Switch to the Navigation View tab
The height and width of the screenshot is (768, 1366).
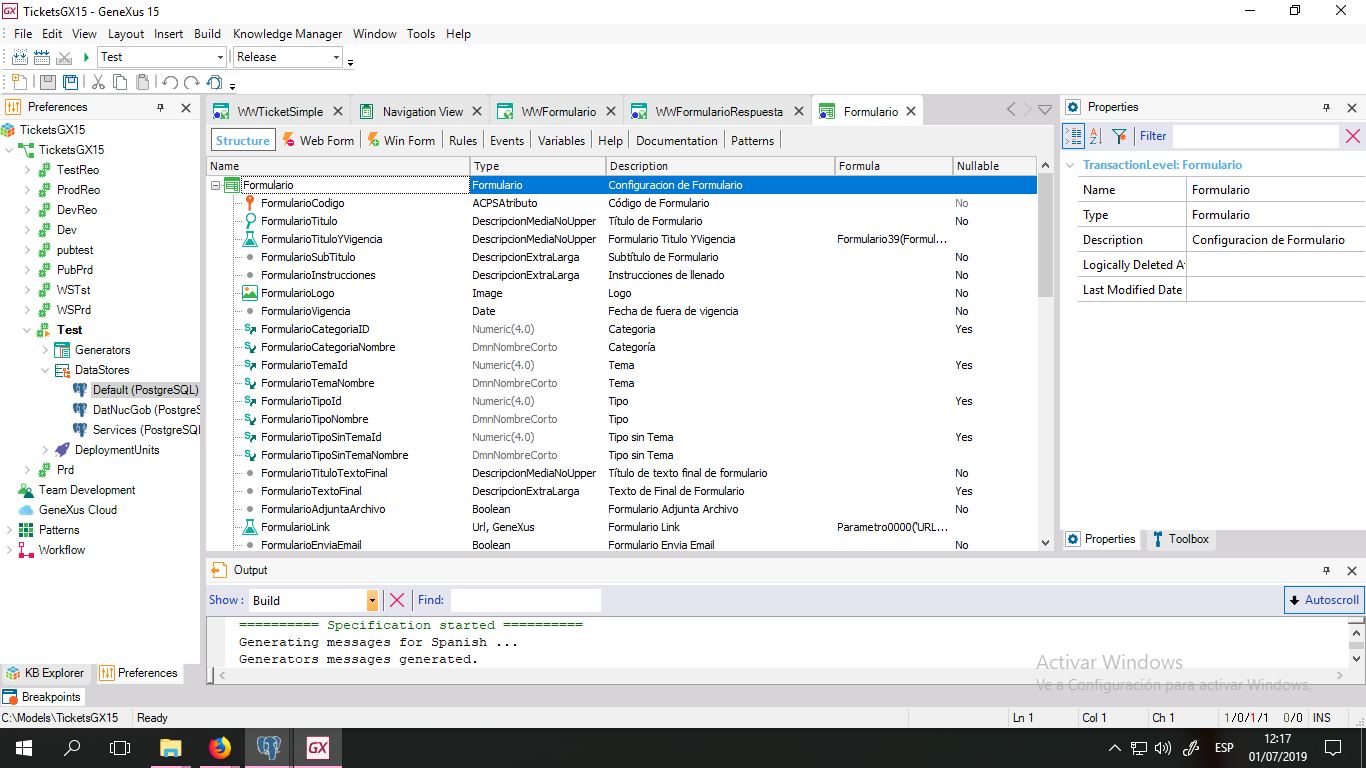pos(423,112)
